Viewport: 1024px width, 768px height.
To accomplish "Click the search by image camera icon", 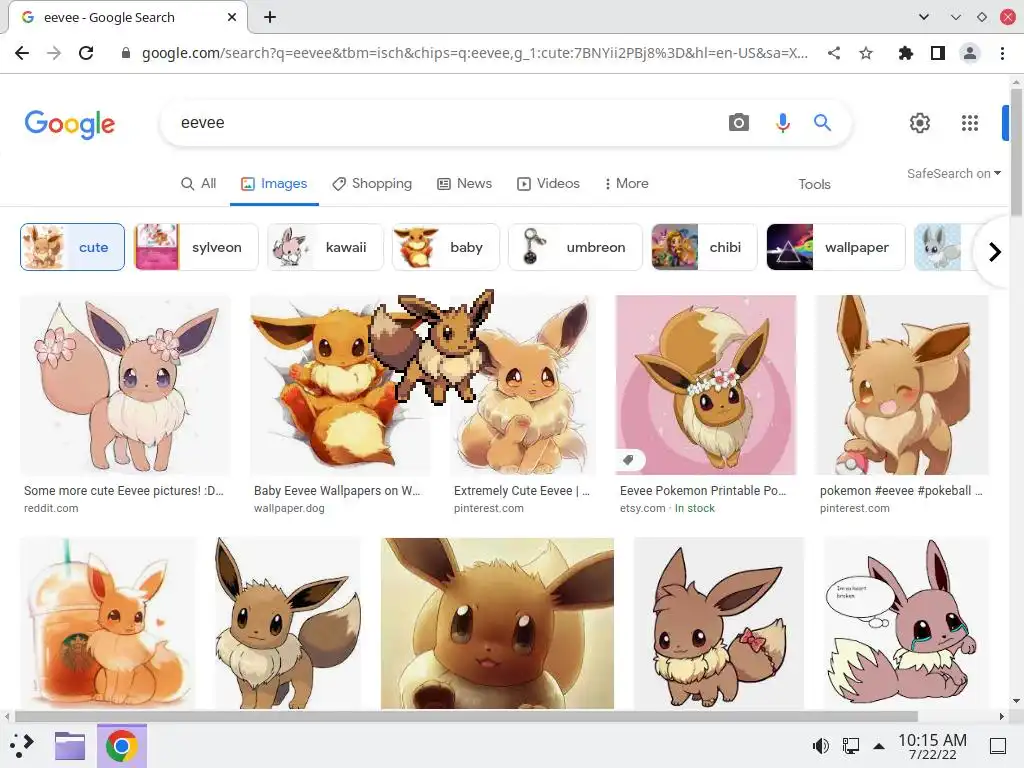I will 739,123.
